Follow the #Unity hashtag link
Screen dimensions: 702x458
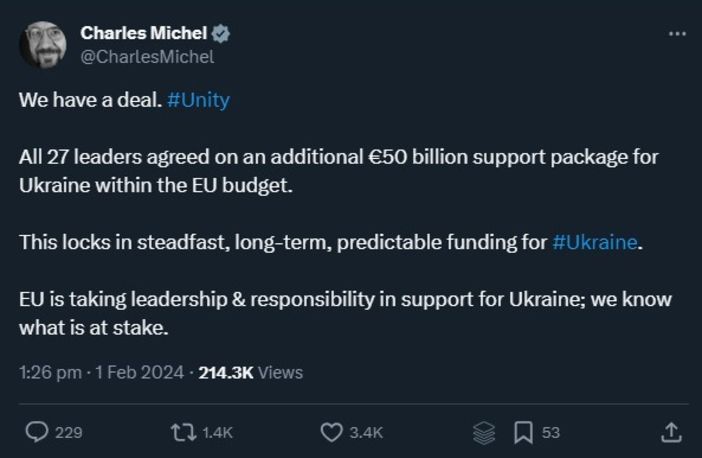199,102
